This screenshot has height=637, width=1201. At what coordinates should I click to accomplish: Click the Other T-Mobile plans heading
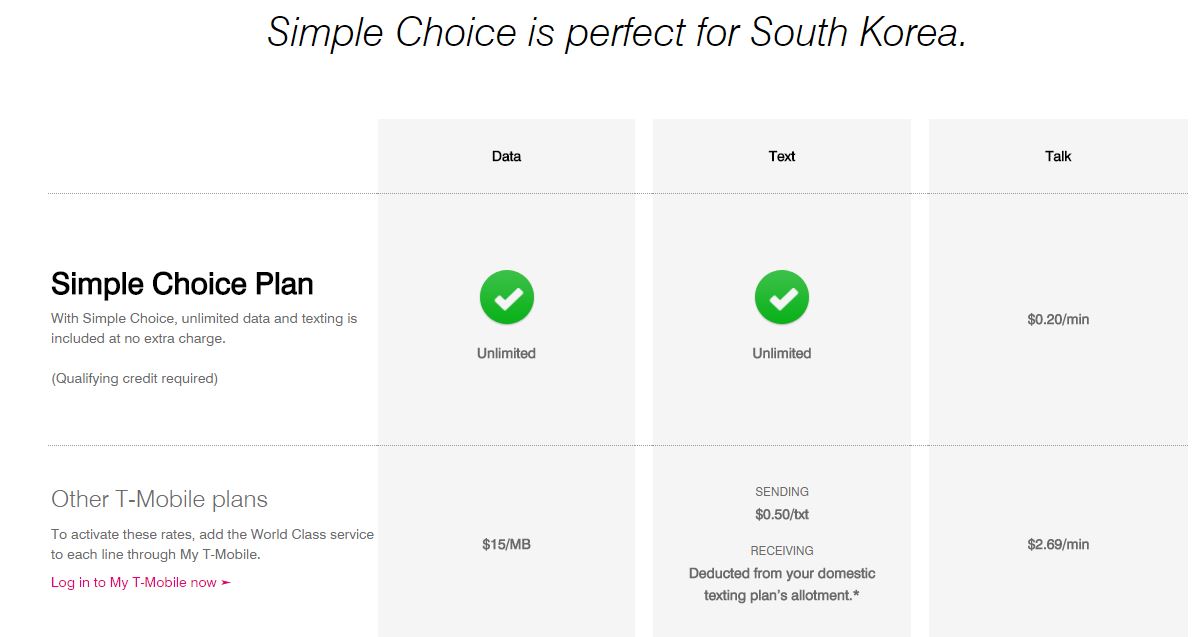click(x=159, y=499)
